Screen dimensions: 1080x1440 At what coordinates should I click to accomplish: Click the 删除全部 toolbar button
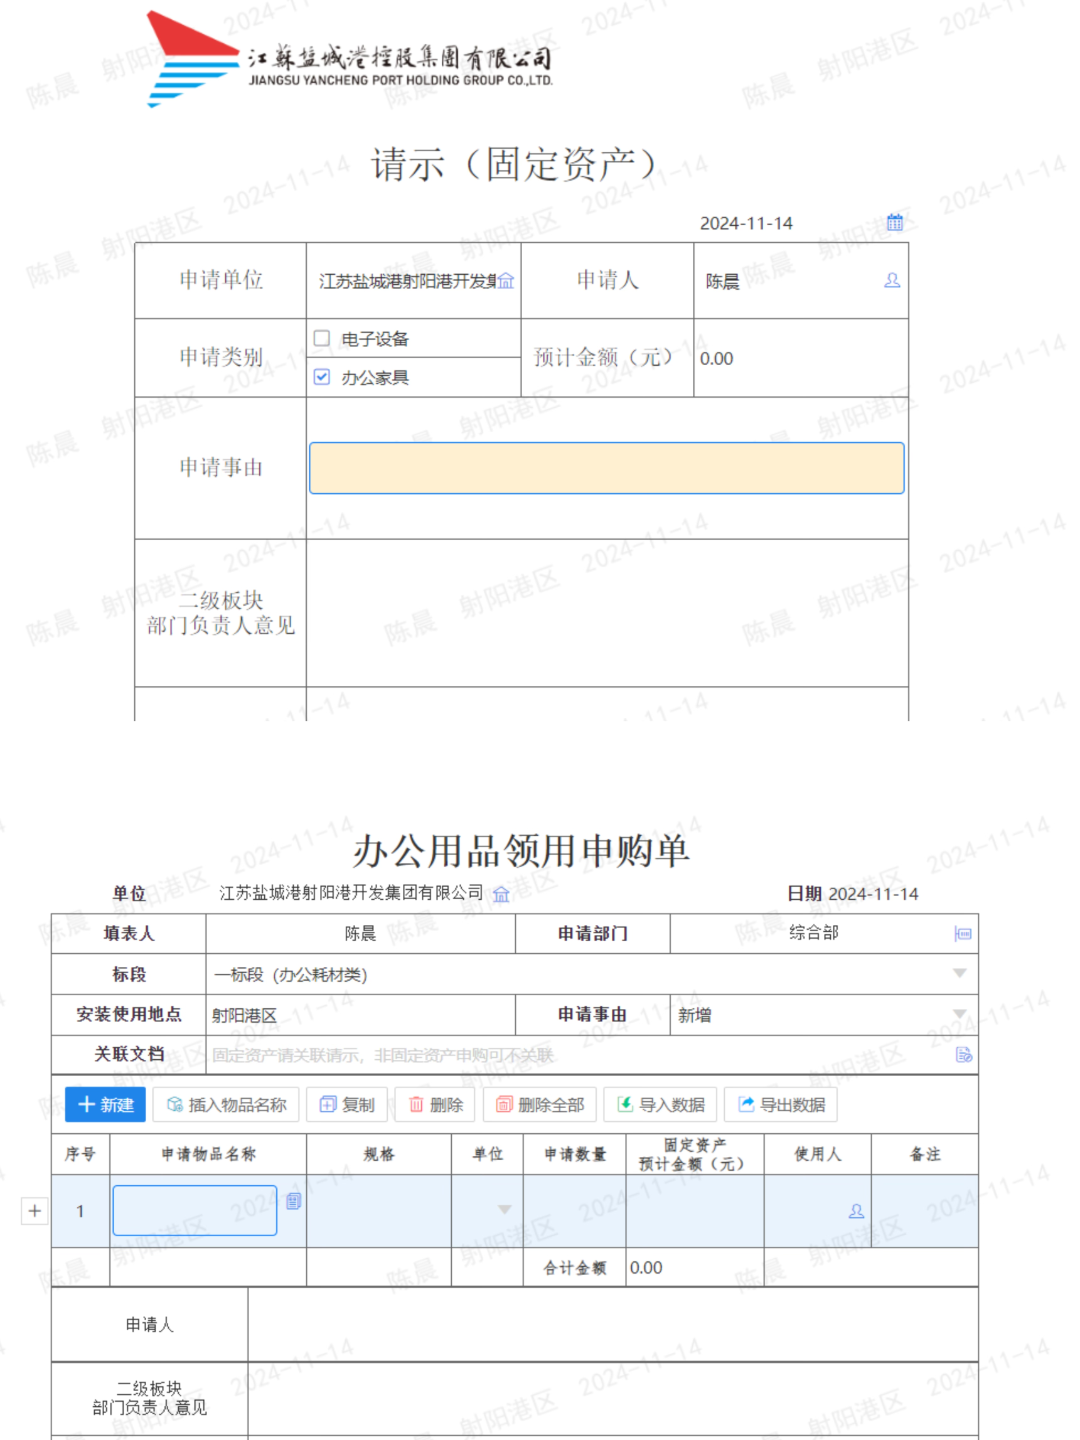(540, 1105)
